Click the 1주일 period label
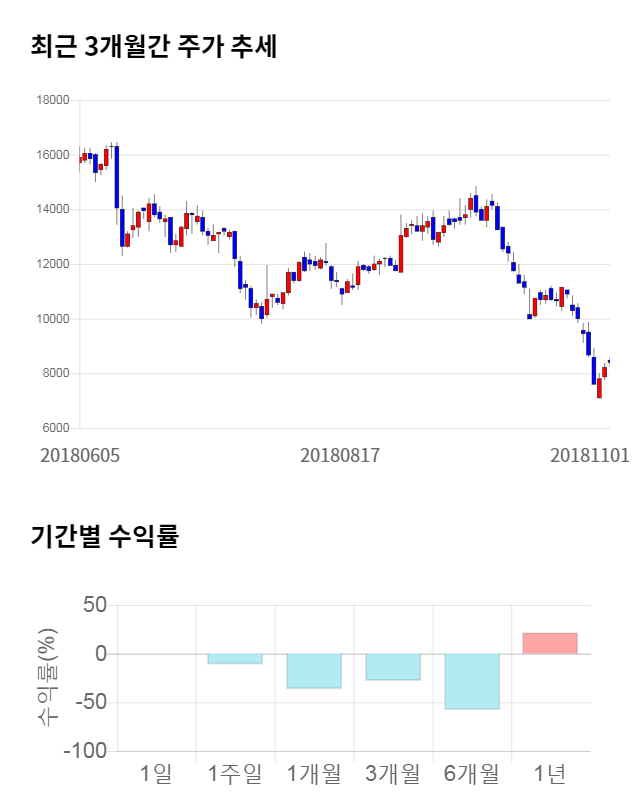Screen dimensions: 640x810 (x=235, y=773)
